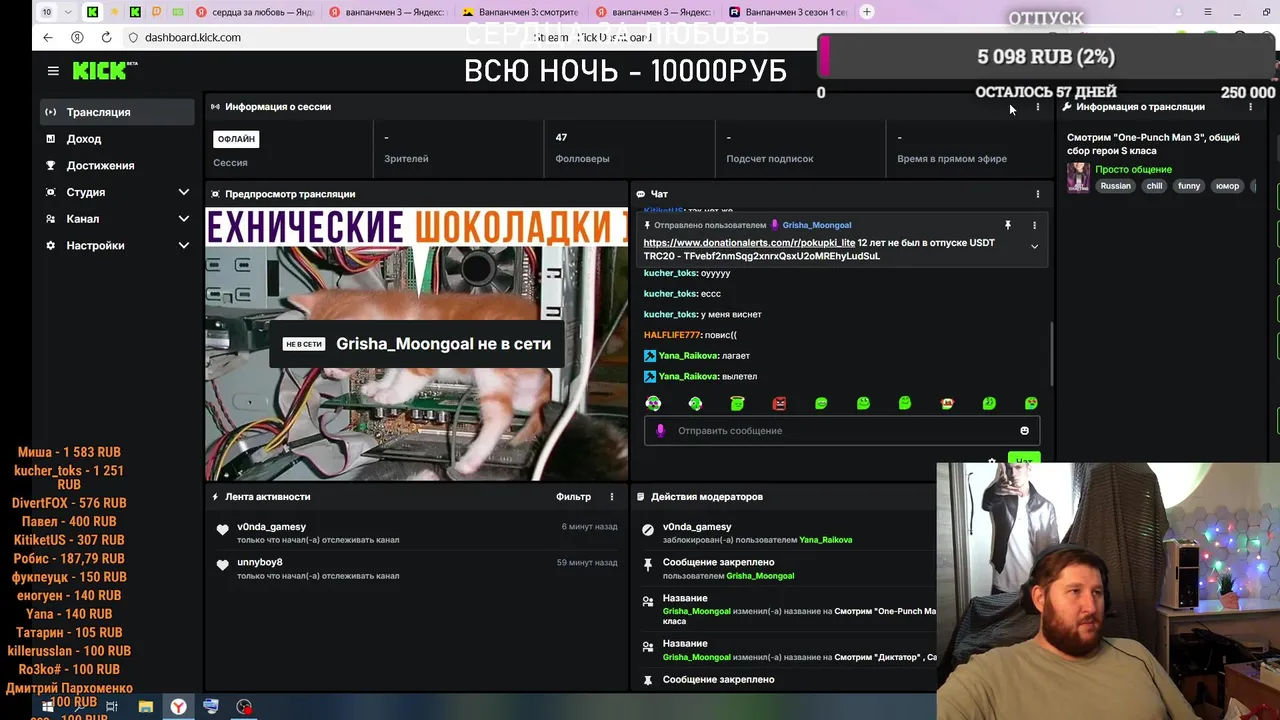The image size is (1280, 720).
Task: Insert the first emote with purple glasses
Action: [653, 403]
